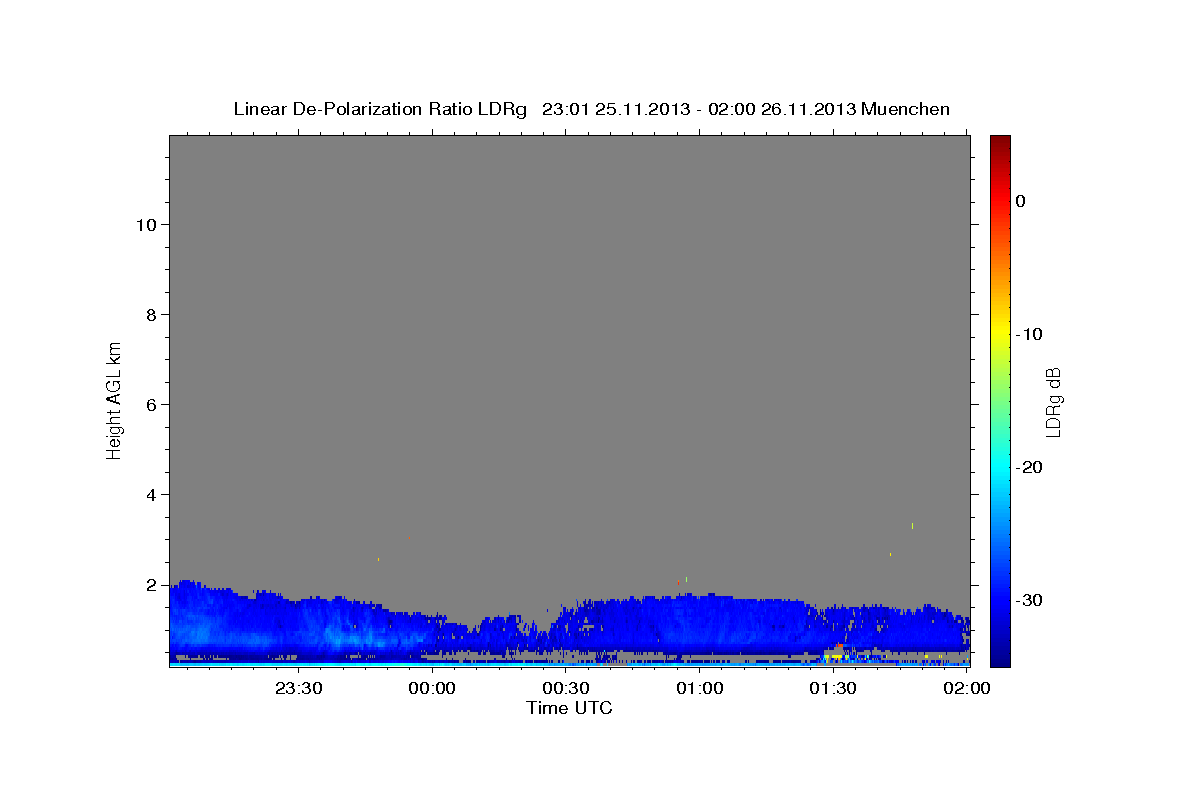This screenshot has height=800, width=1200.
Task: Click the colorbar value -10
Action: [x=1029, y=334]
